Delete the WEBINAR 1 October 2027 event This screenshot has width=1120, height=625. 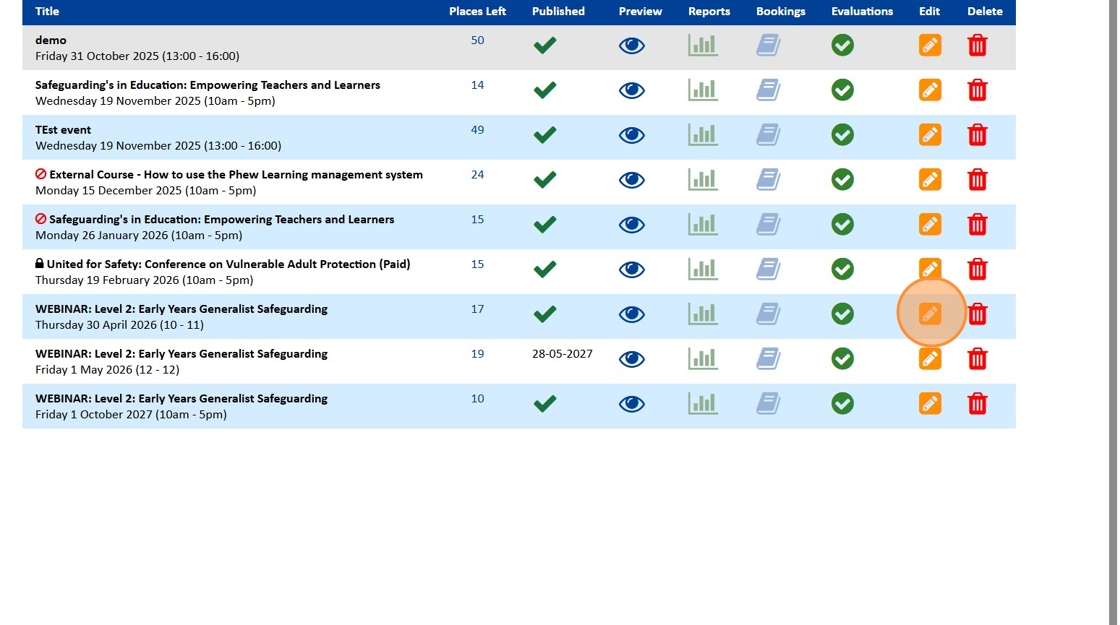pos(977,404)
